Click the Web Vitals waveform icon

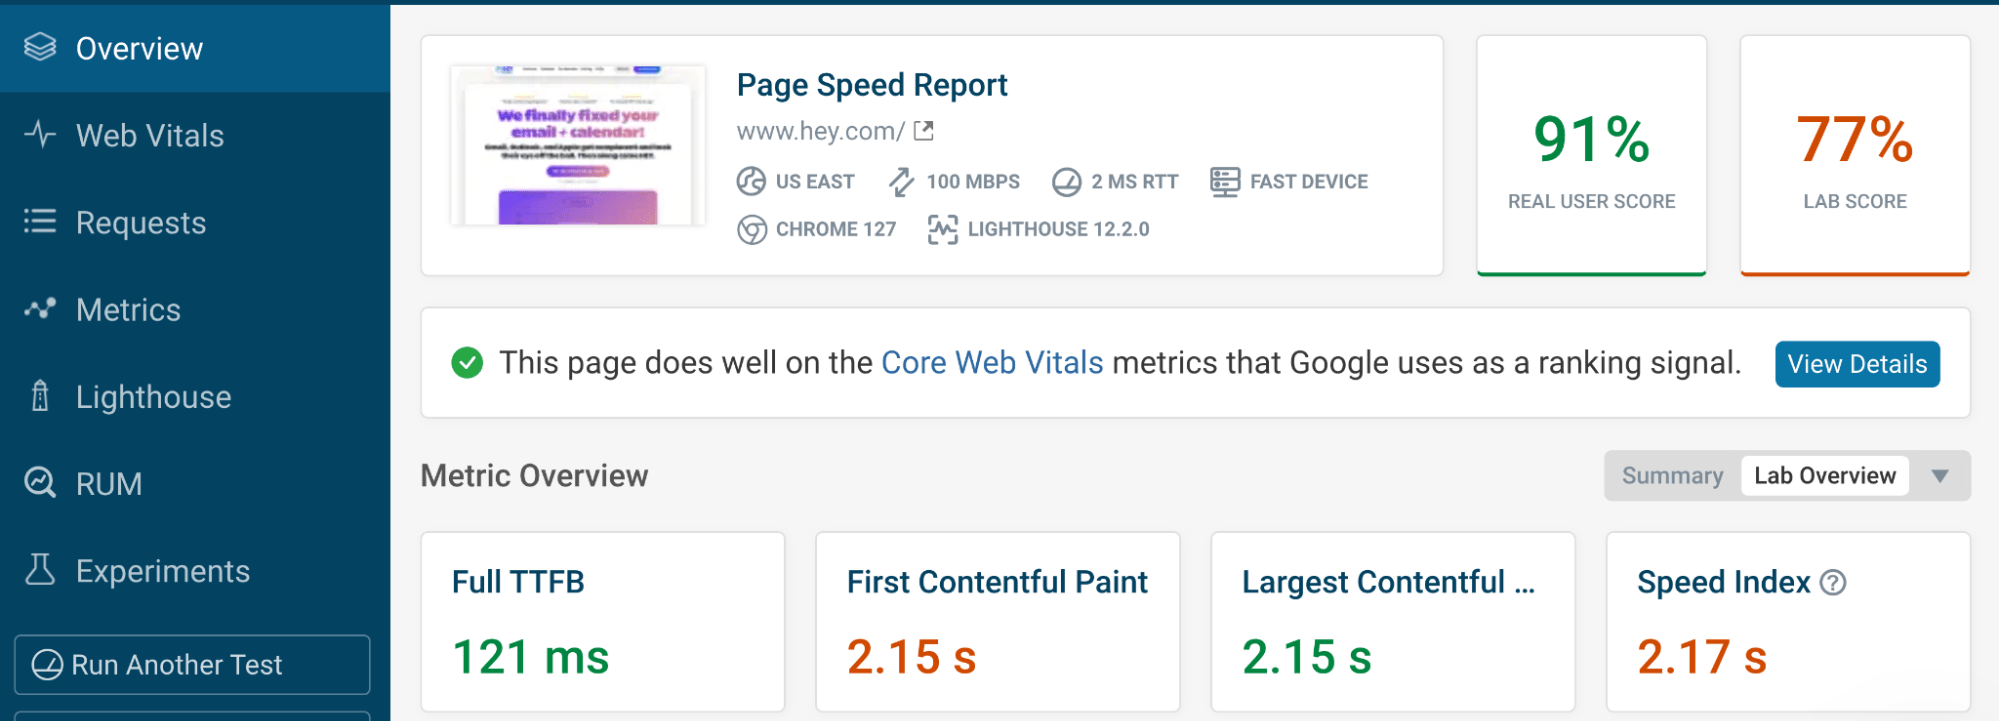[x=39, y=135]
